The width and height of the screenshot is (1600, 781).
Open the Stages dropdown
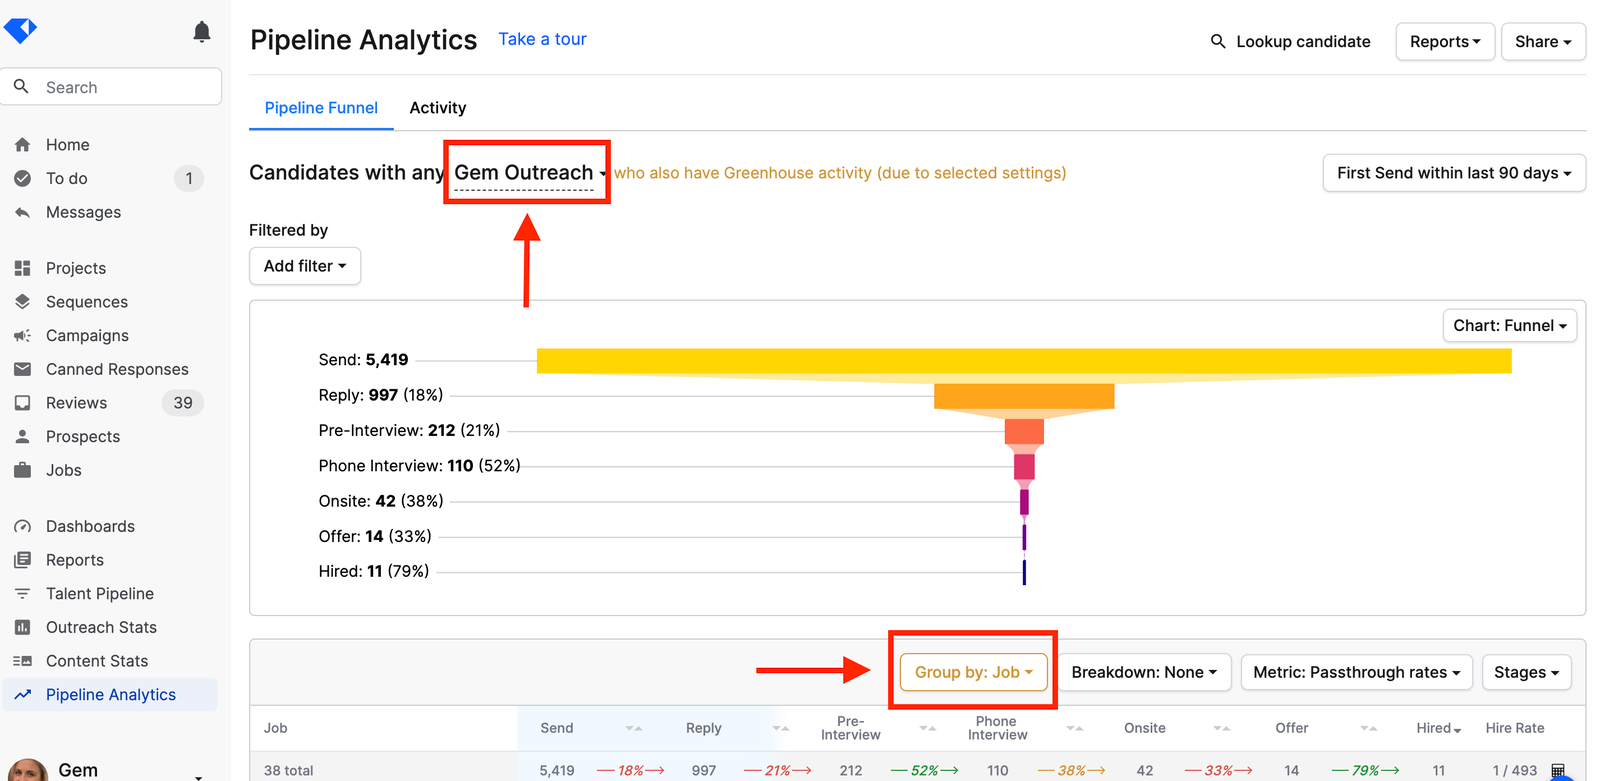tap(1527, 672)
